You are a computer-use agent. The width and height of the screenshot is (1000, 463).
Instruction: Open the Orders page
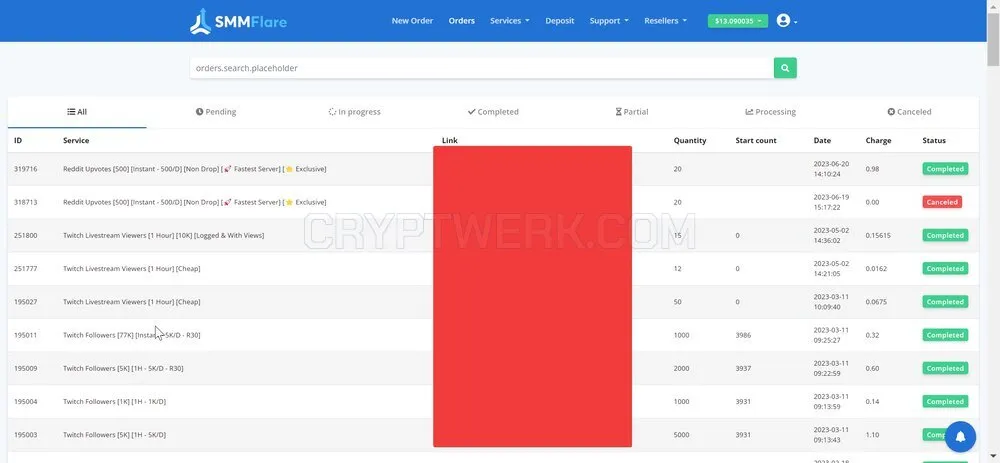461,21
